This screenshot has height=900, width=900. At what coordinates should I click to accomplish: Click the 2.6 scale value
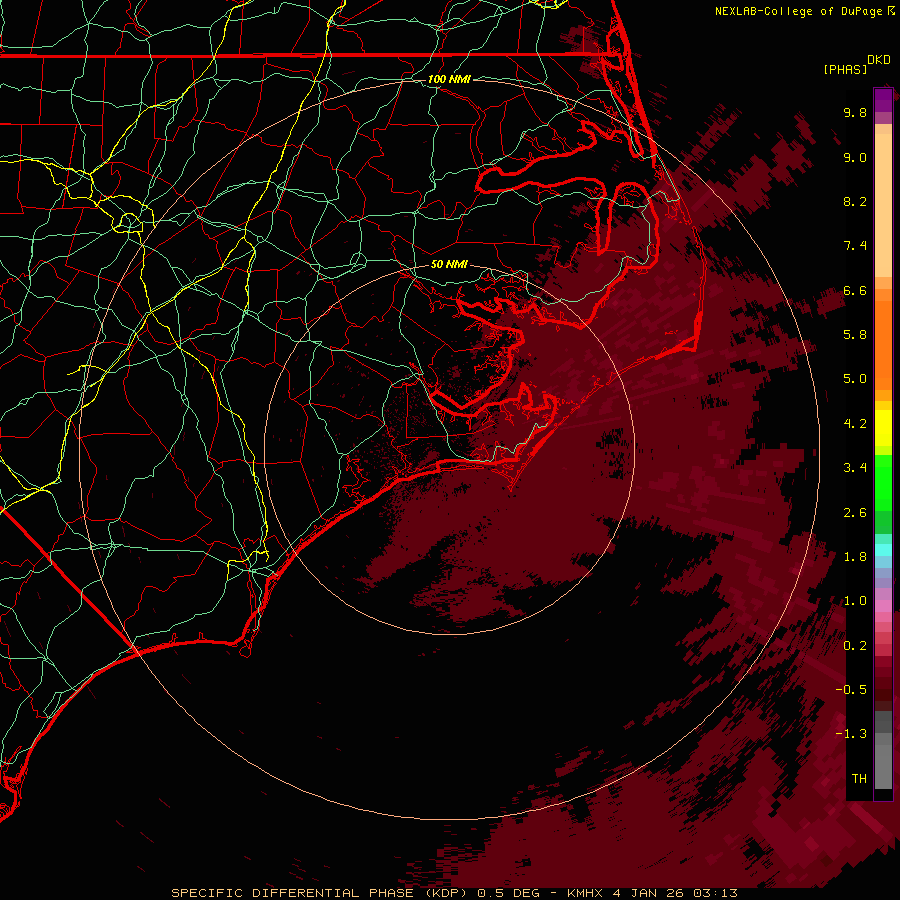855,512
